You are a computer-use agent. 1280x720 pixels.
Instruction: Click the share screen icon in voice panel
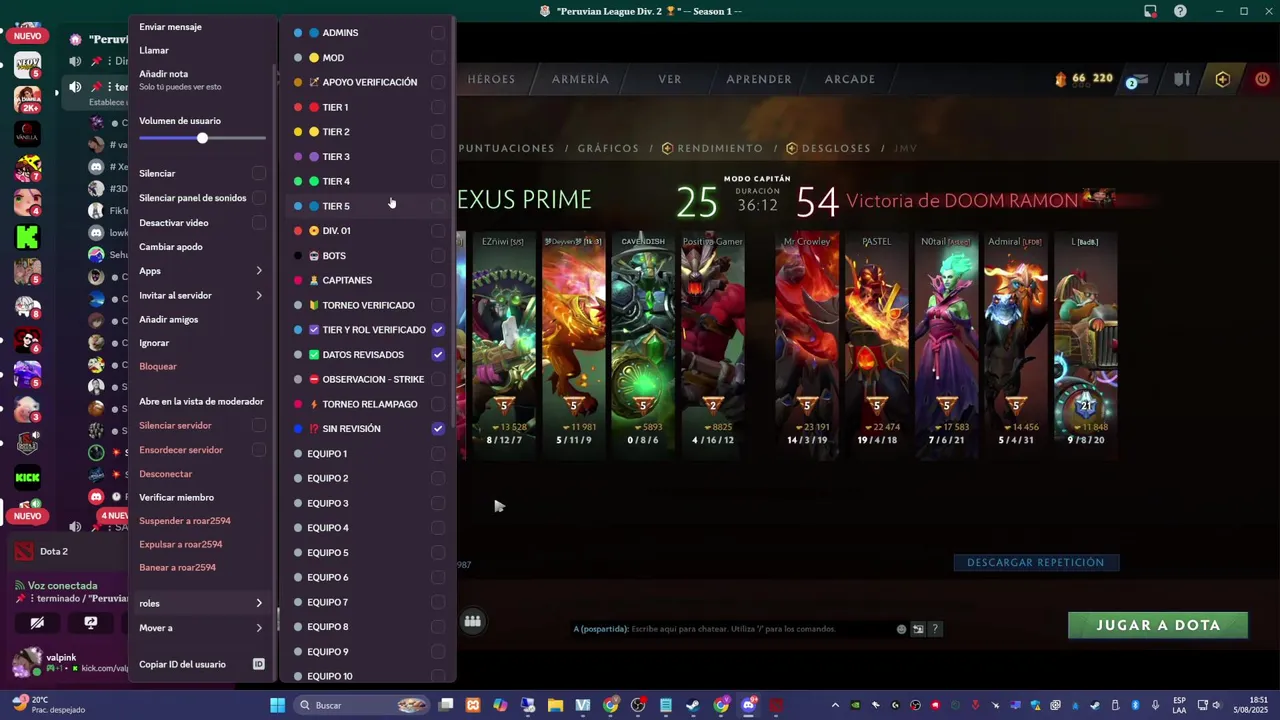tap(90, 623)
